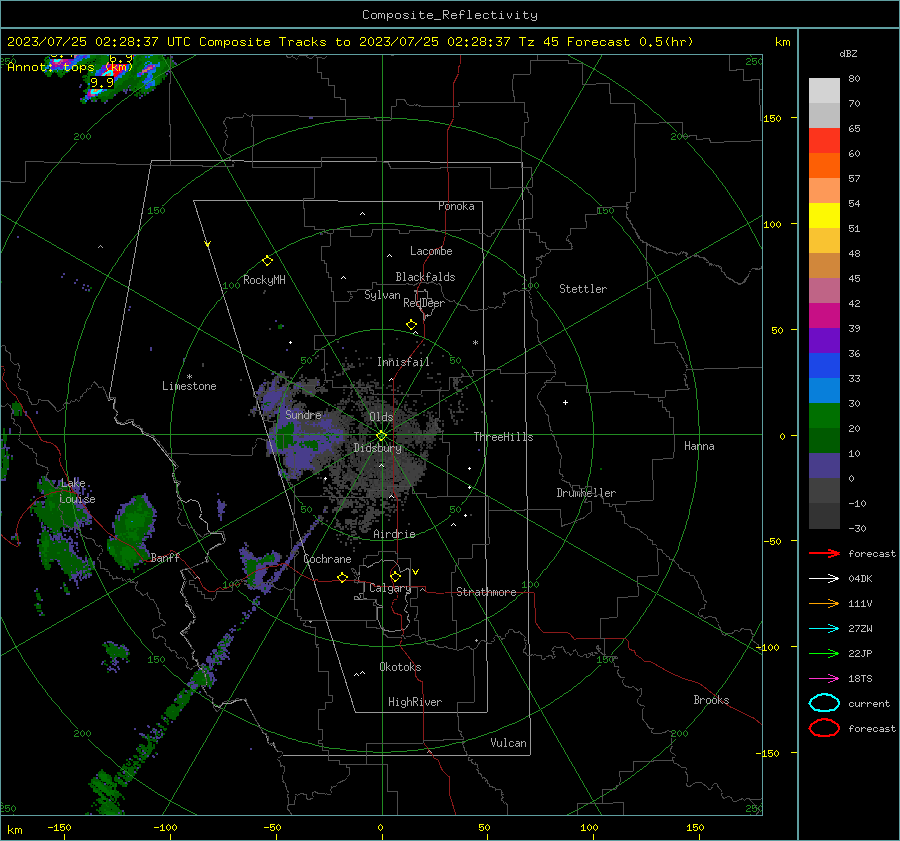
Task: Click the 'current' legend text
Action: pos(868,704)
